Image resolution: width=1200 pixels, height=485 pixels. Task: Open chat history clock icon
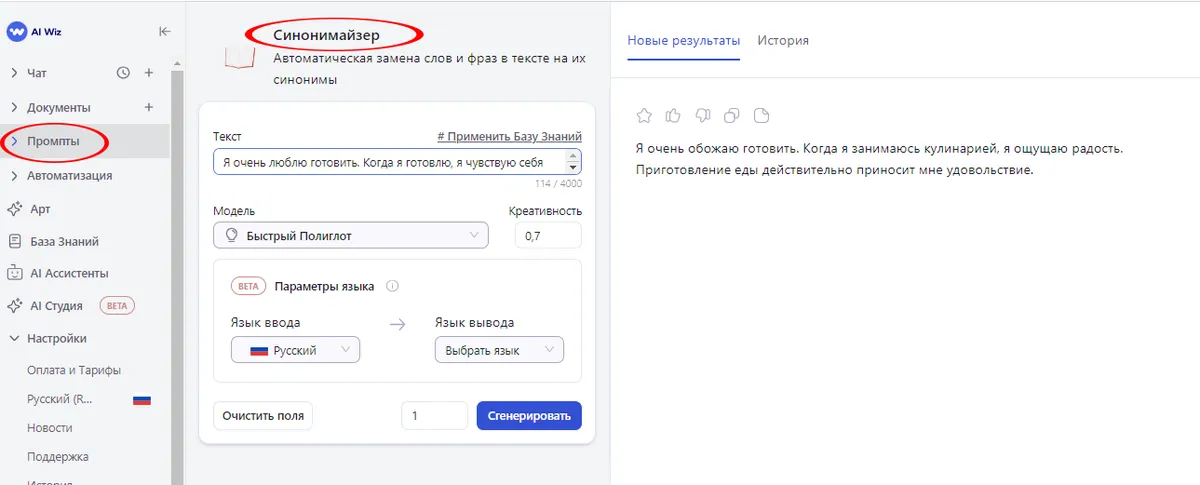123,73
